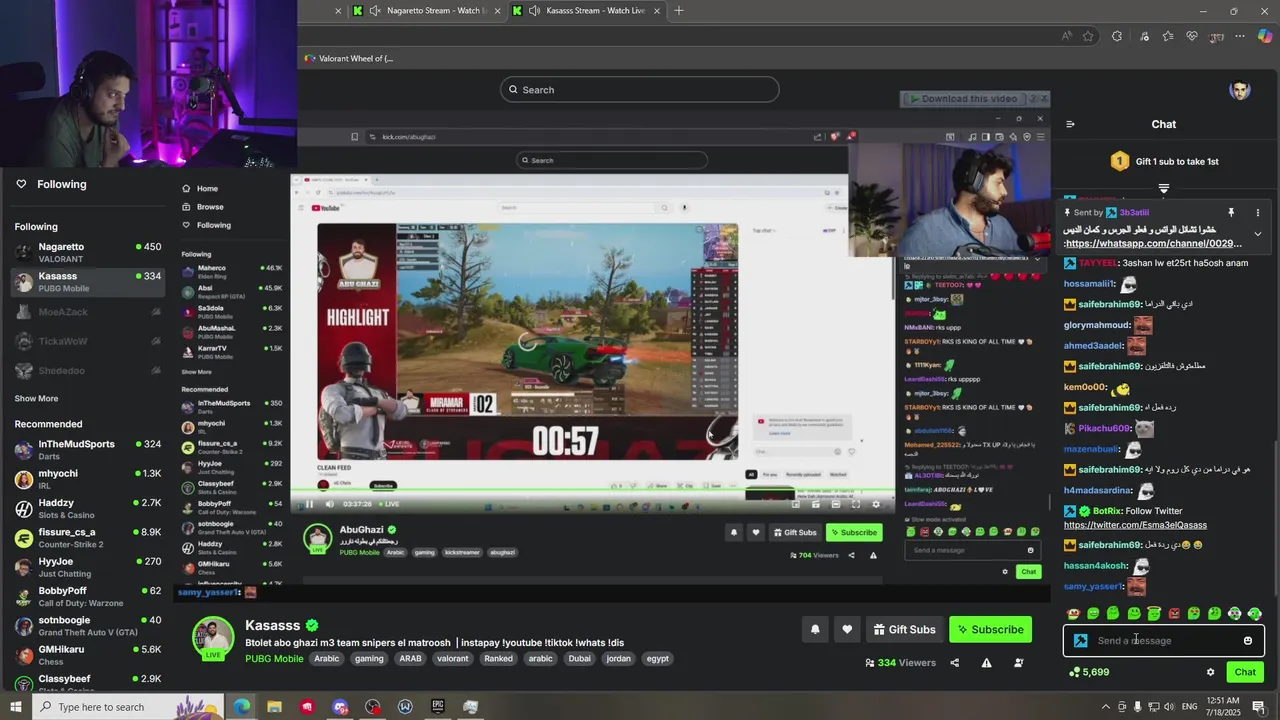The width and height of the screenshot is (1280, 720).
Task: Click the PUBG Mobile category link
Action: point(274,659)
